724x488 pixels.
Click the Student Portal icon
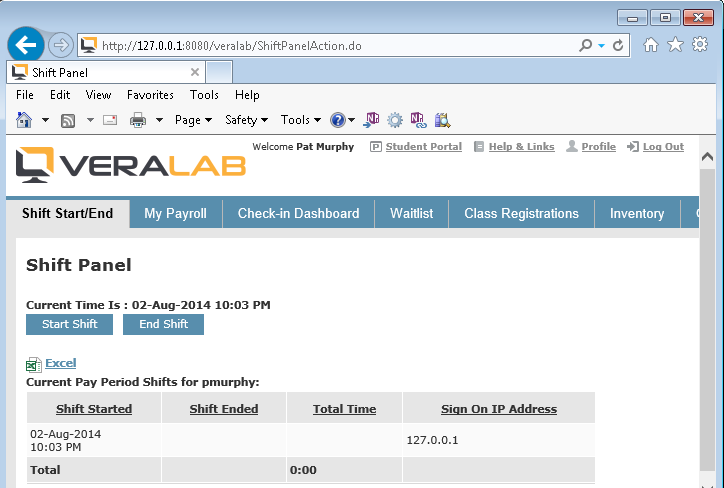[x=376, y=147]
